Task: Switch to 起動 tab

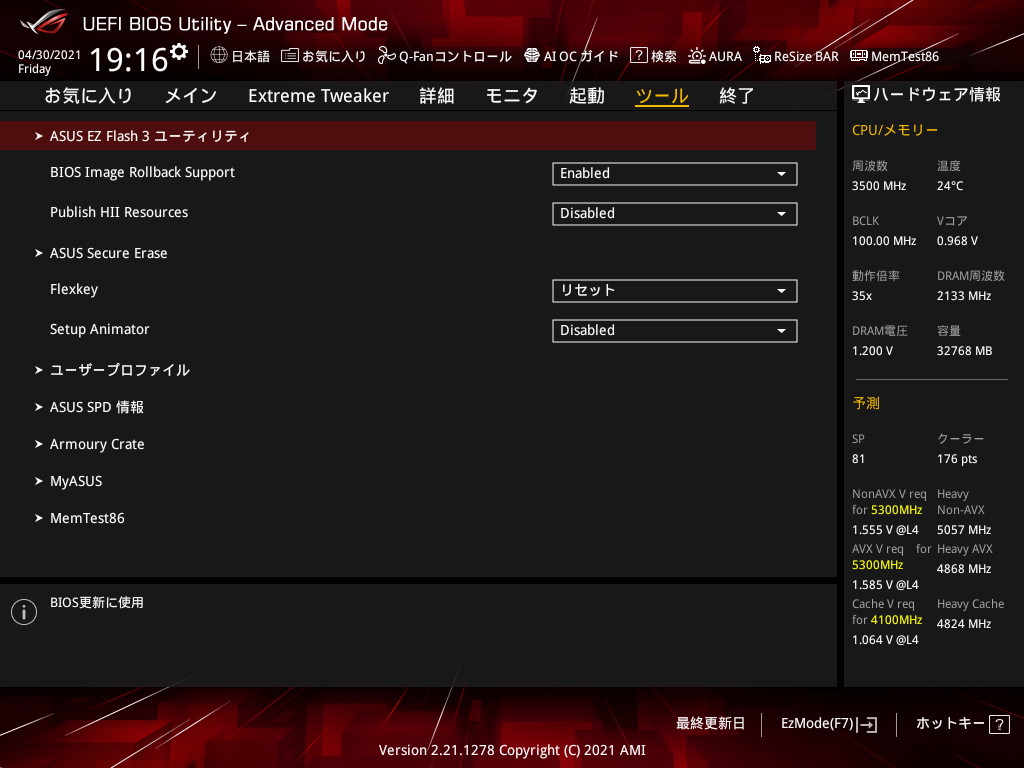Action: pos(586,96)
